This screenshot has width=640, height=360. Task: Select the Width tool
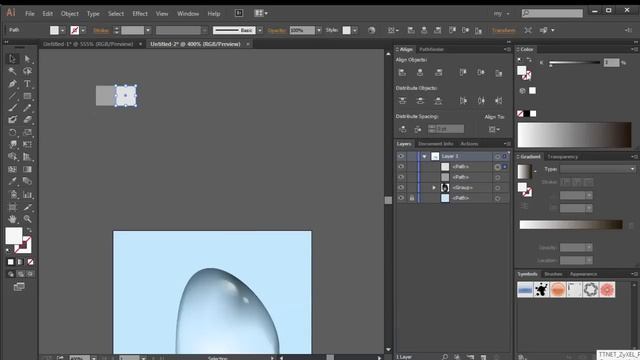(x=12, y=144)
